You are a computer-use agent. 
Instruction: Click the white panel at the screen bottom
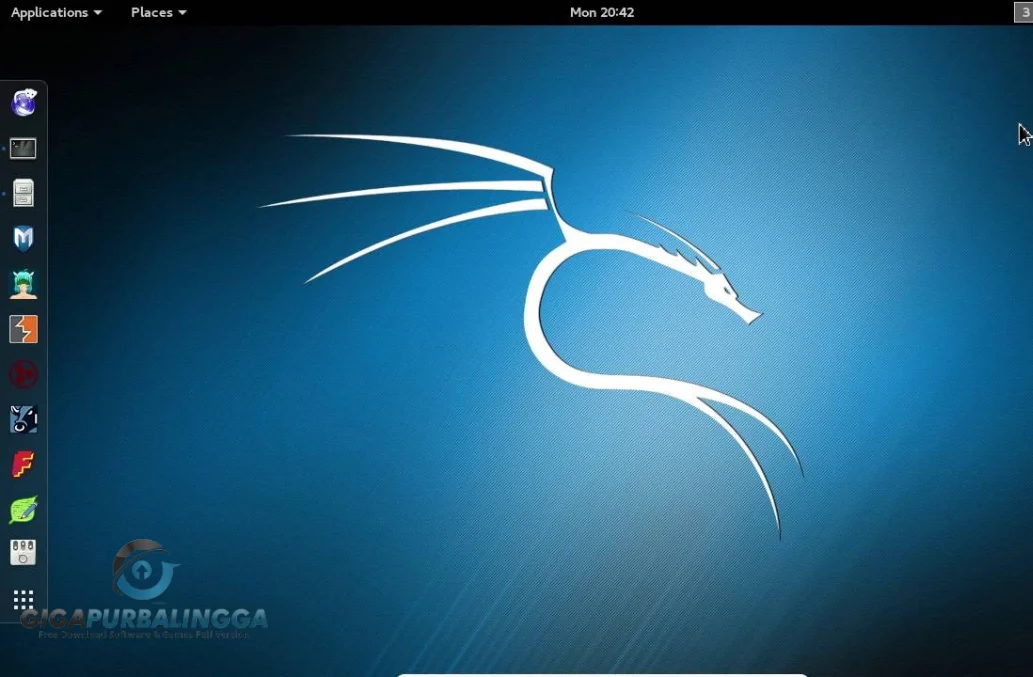point(600,673)
